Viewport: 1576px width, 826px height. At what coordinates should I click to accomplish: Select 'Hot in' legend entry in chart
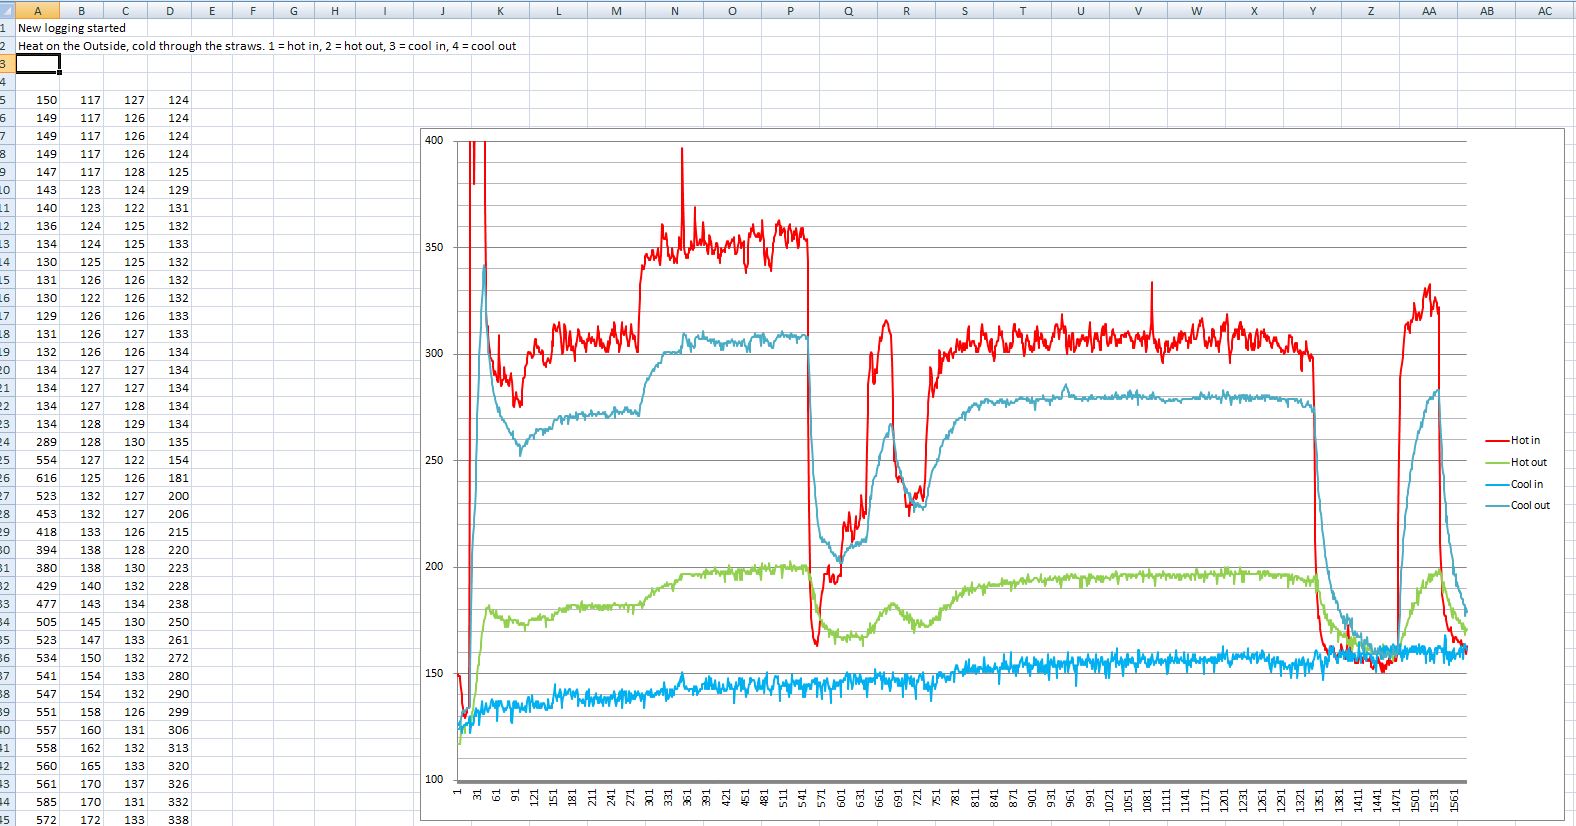[x=1513, y=440]
